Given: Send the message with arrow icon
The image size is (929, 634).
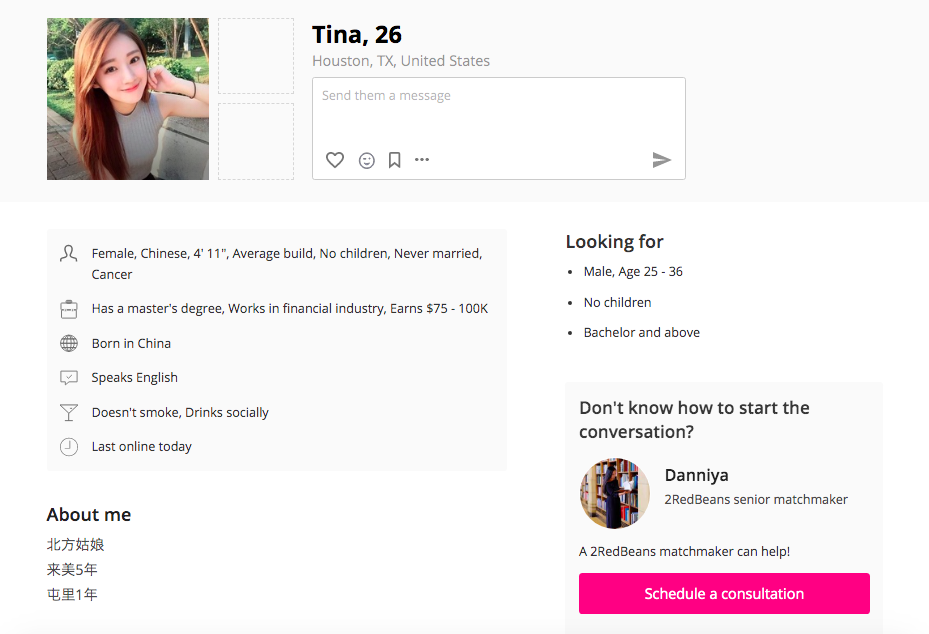Looking at the screenshot, I should tap(661, 160).
